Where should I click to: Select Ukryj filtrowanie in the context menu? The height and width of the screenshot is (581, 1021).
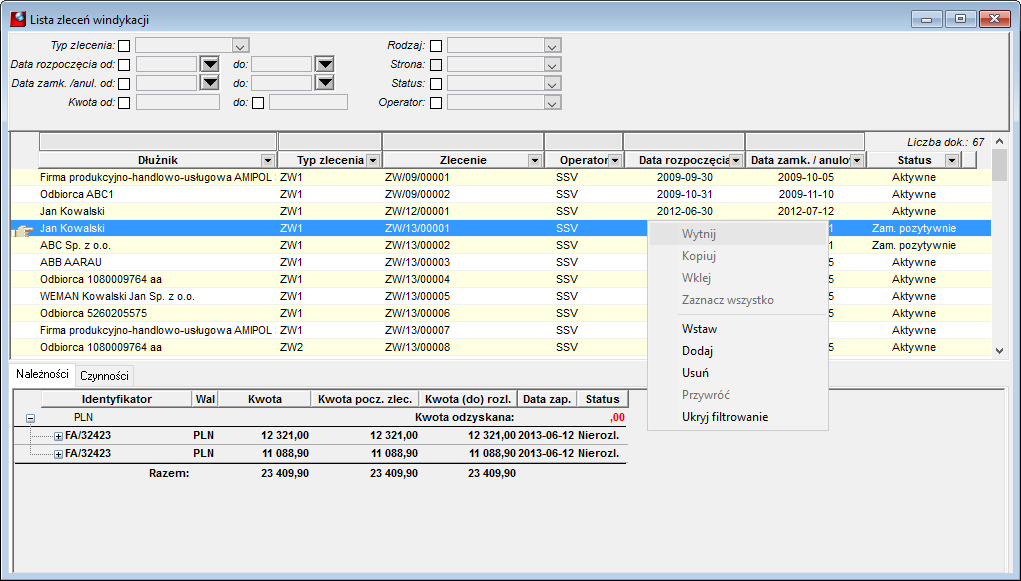(x=738, y=417)
